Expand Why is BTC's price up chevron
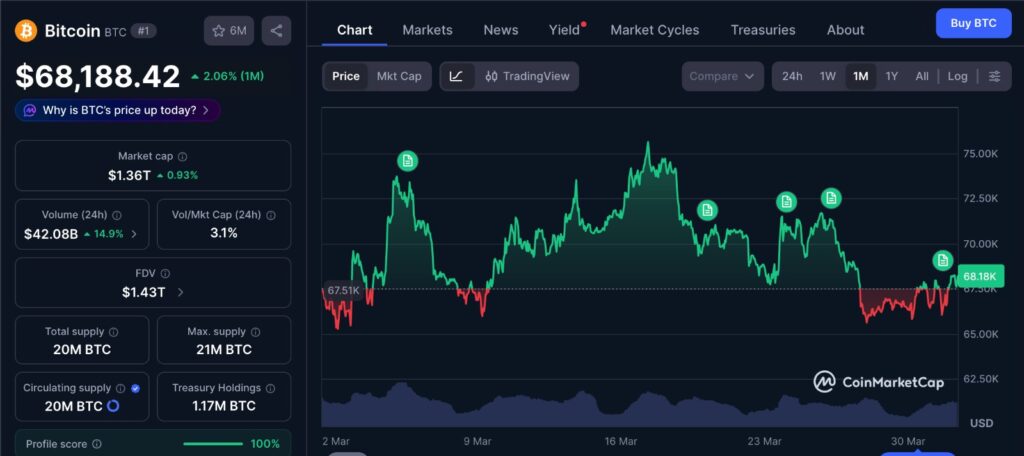The height and width of the screenshot is (456, 1024). click(206, 110)
